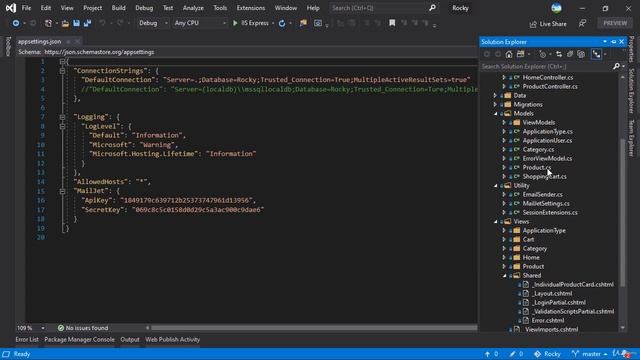Click Sync with Active Document icon
The height and width of the screenshot is (360, 640).
[x=559, y=54]
